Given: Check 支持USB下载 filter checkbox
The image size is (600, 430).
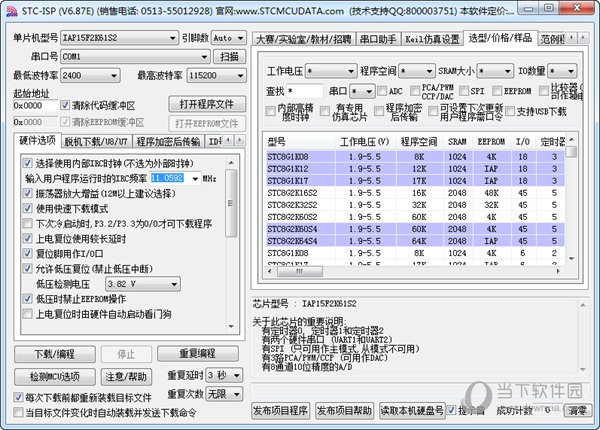Looking at the screenshot, I should pyautogui.click(x=510, y=111).
